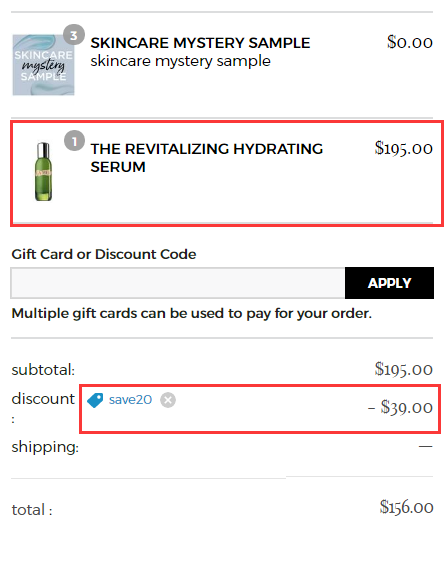Click the $0.00 sample price

point(410,42)
